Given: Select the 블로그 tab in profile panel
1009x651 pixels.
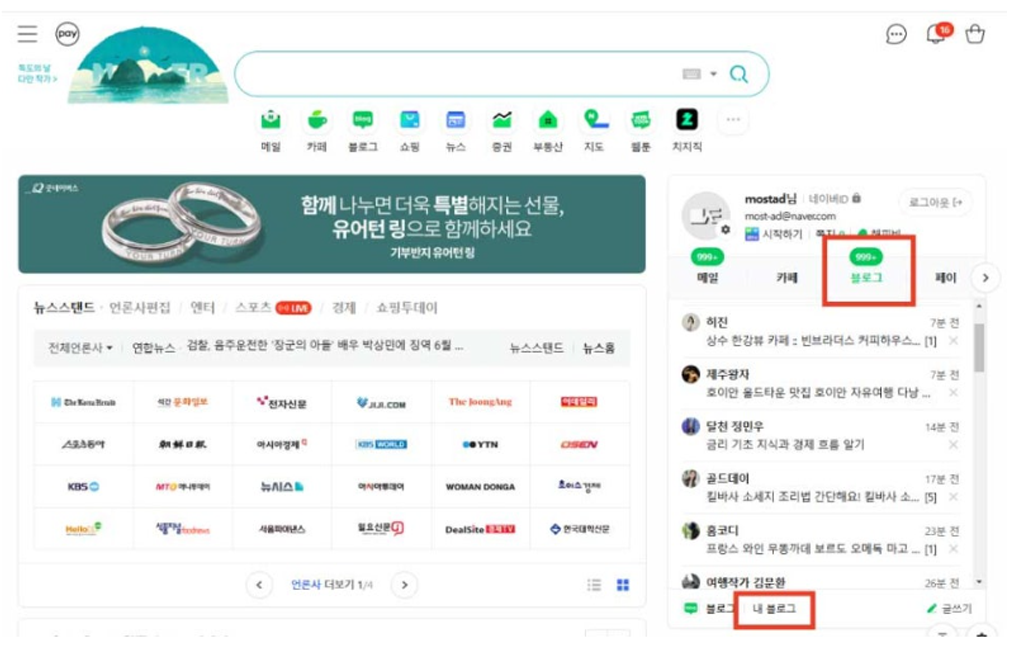Looking at the screenshot, I should coord(866,277).
